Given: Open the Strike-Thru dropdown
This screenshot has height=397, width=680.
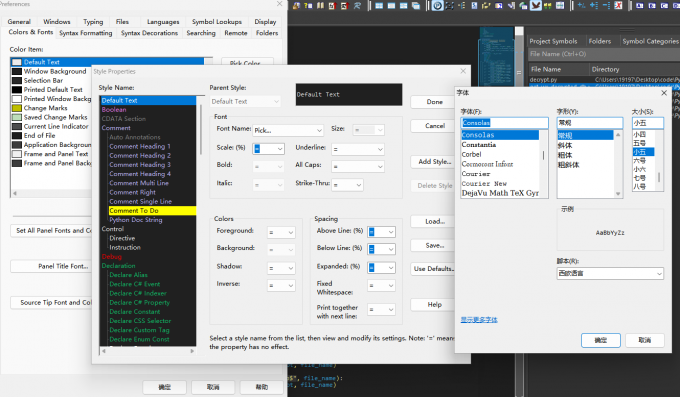Looking at the screenshot, I should tap(347, 185).
